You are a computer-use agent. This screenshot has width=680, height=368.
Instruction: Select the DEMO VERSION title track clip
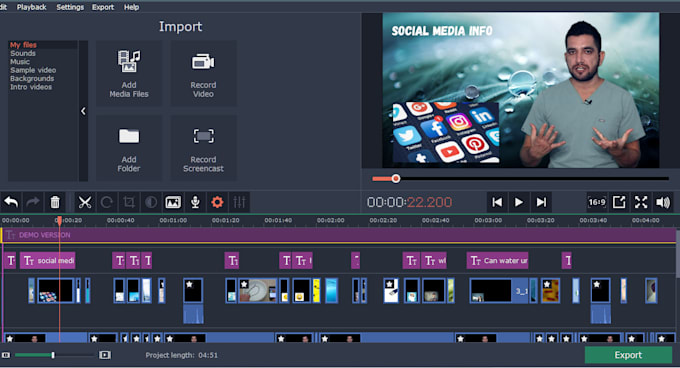coord(338,235)
